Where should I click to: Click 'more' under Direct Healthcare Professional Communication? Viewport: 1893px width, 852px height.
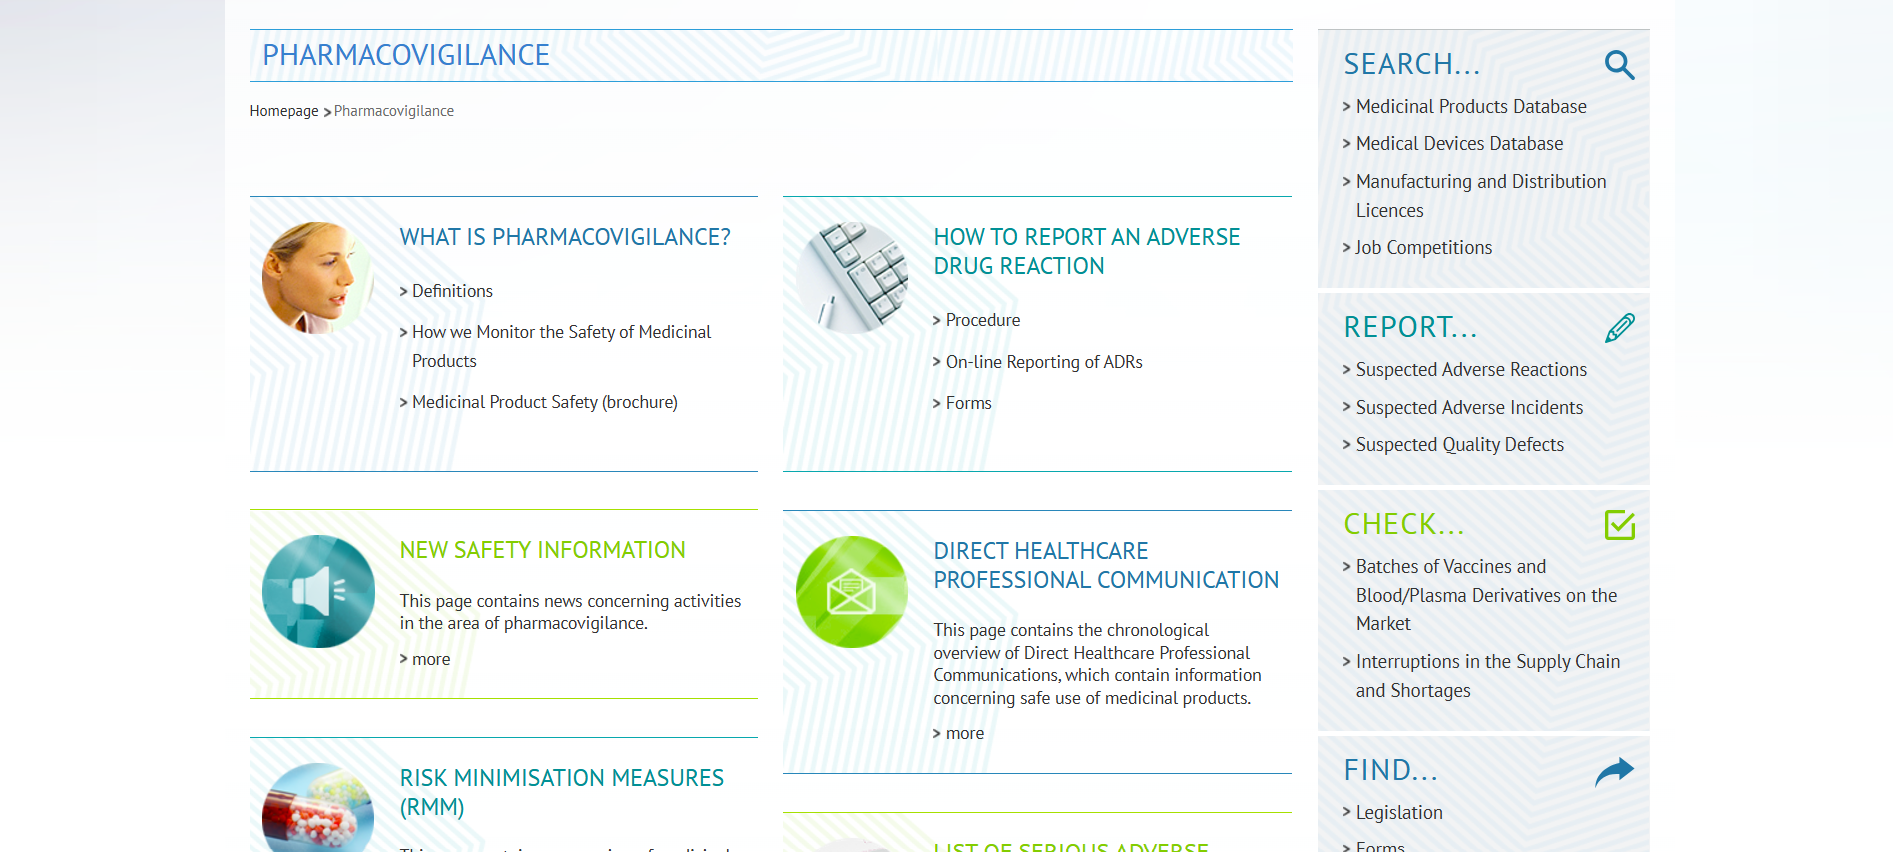coord(964,733)
